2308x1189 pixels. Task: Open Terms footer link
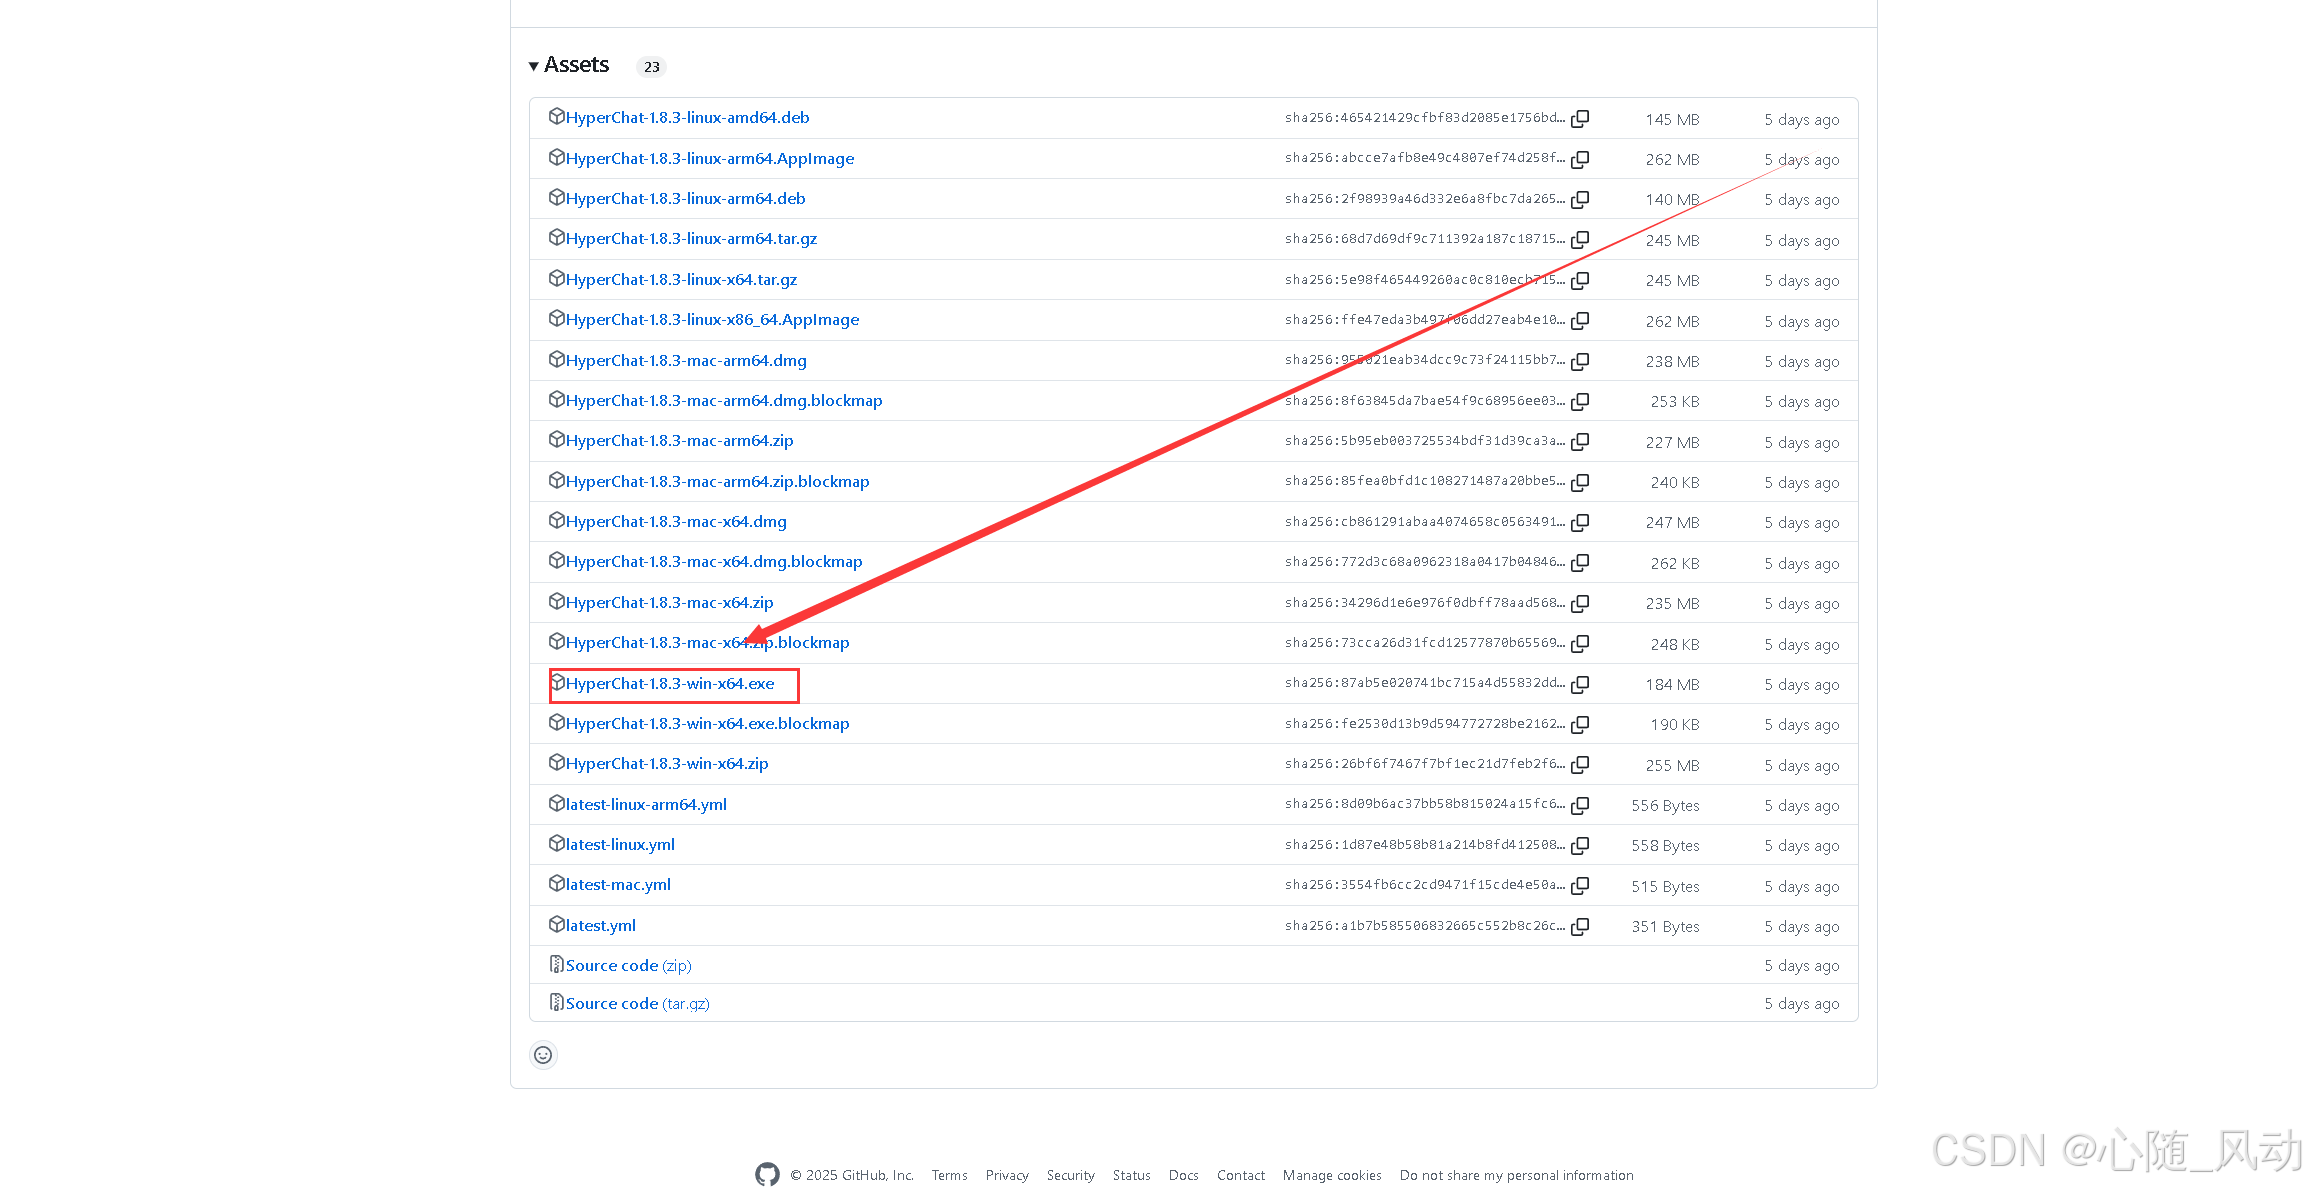[x=949, y=1175]
